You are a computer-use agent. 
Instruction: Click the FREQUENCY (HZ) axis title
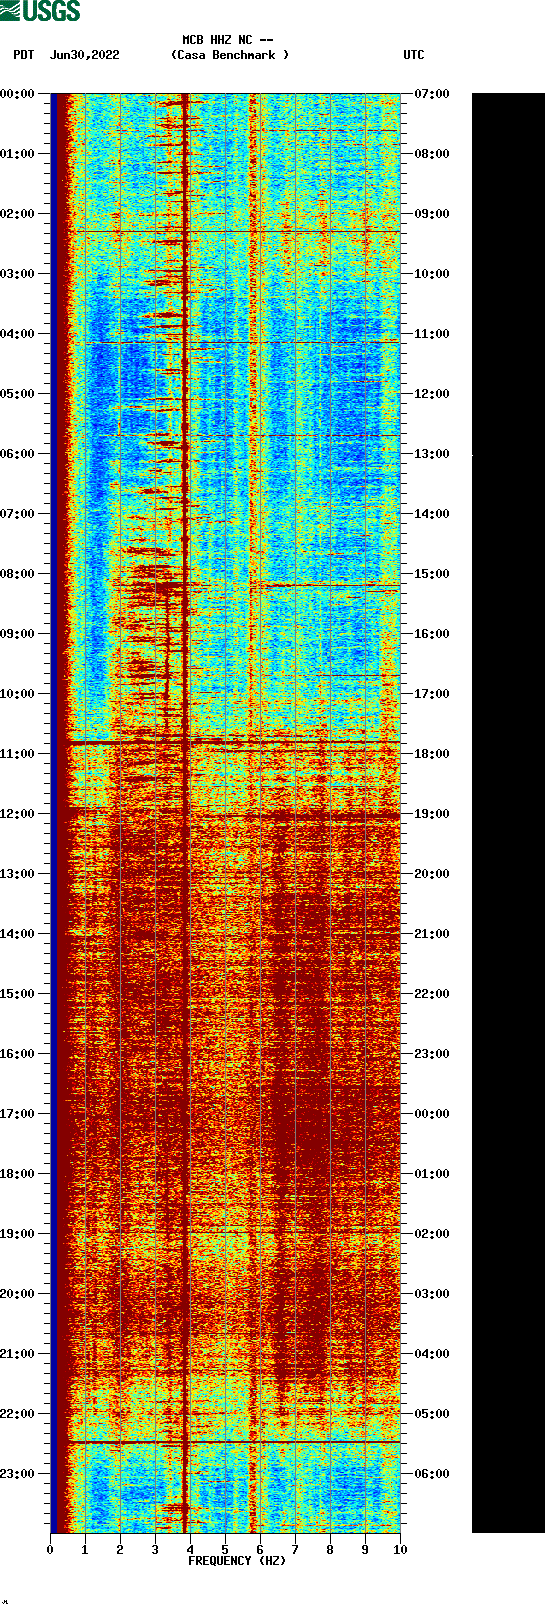237,1561
